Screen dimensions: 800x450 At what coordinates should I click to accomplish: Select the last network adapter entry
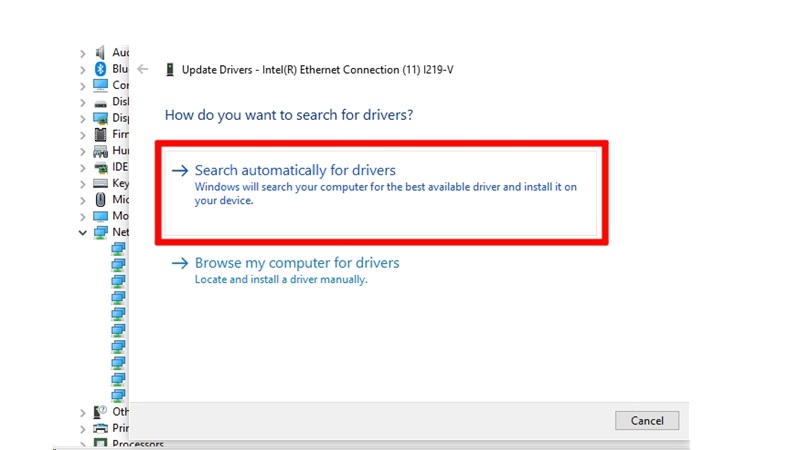click(118, 395)
